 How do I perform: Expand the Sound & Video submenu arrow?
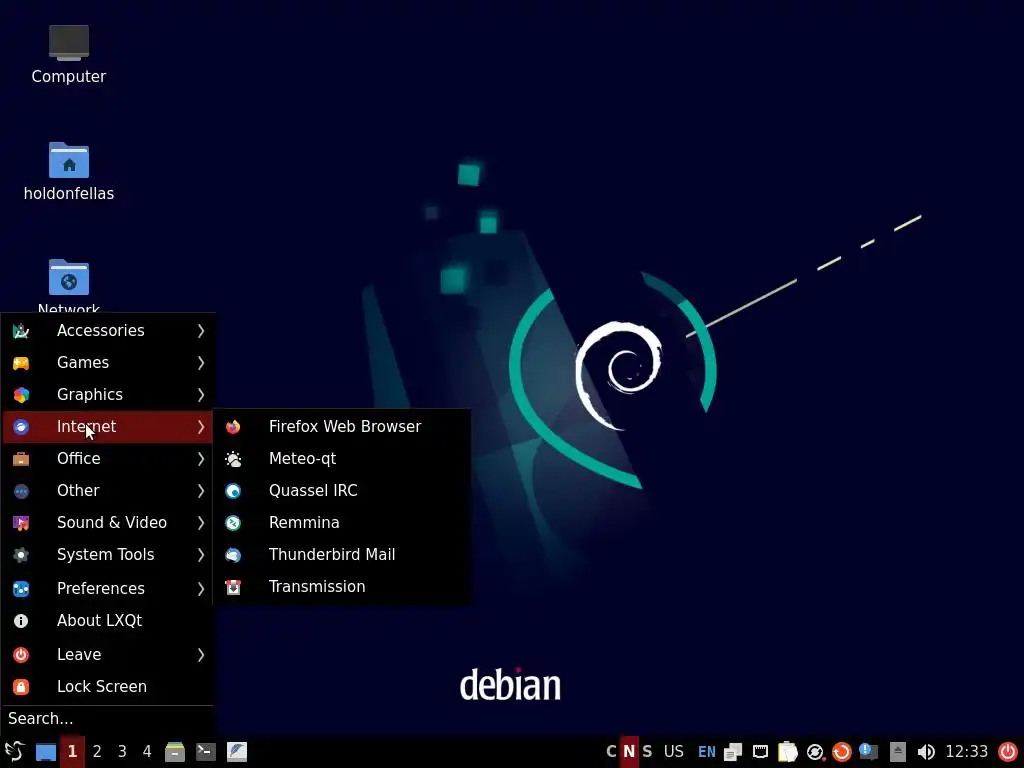click(201, 522)
